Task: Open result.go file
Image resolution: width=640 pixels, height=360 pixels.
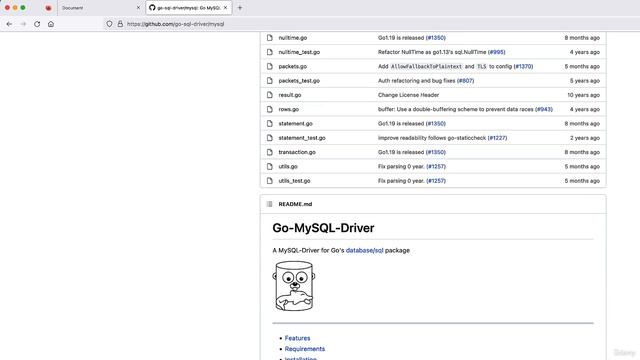Action: click(x=290, y=95)
